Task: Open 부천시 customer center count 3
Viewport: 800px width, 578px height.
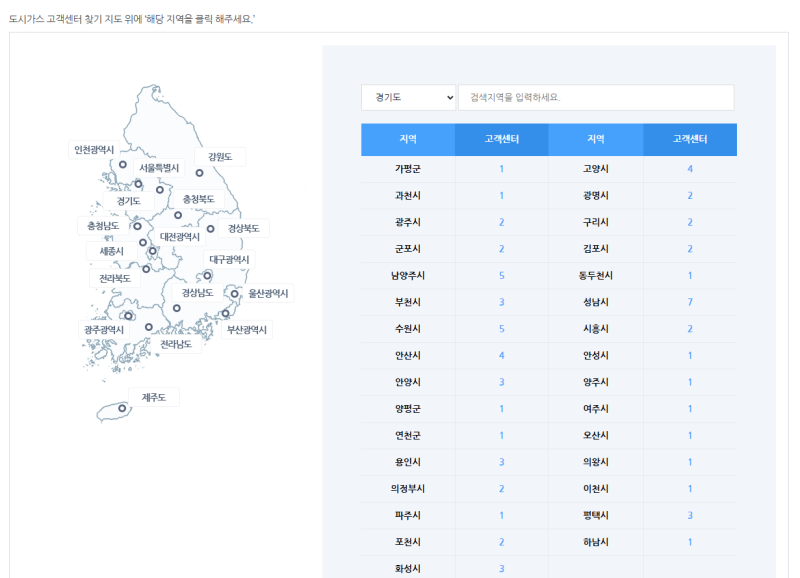Action: pos(502,302)
